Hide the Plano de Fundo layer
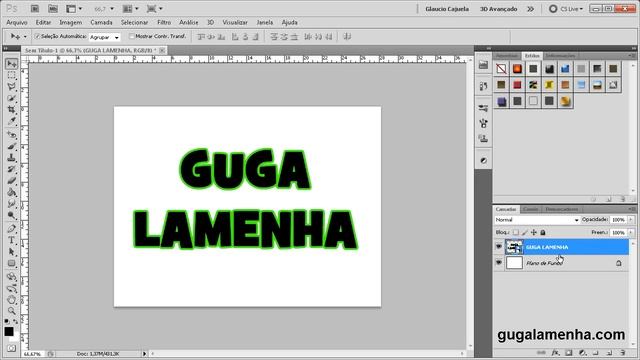Viewport: 640px width, 360px height. click(x=499, y=263)
